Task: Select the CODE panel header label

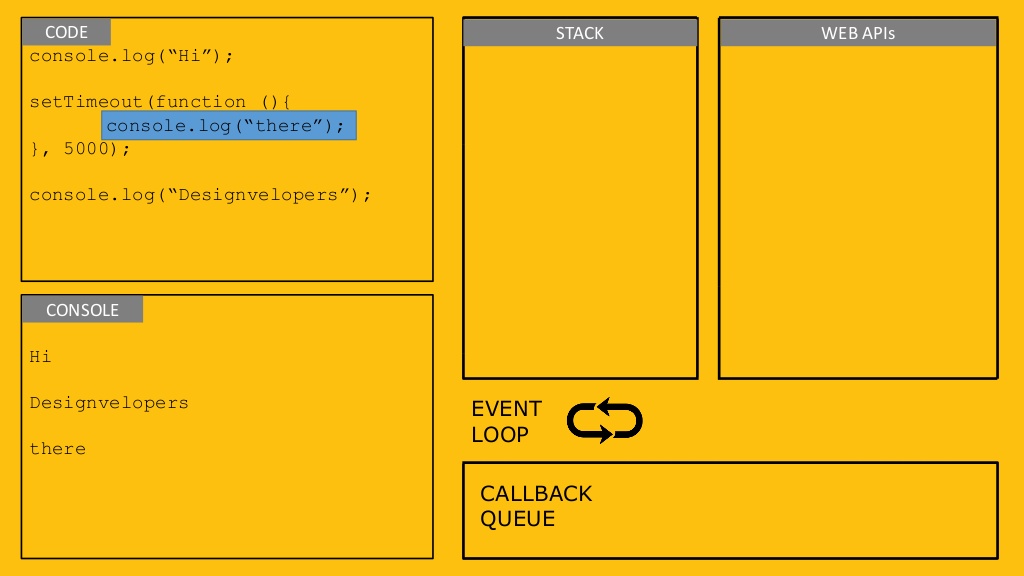Action: pyautogui.click(x=67, y=32)
